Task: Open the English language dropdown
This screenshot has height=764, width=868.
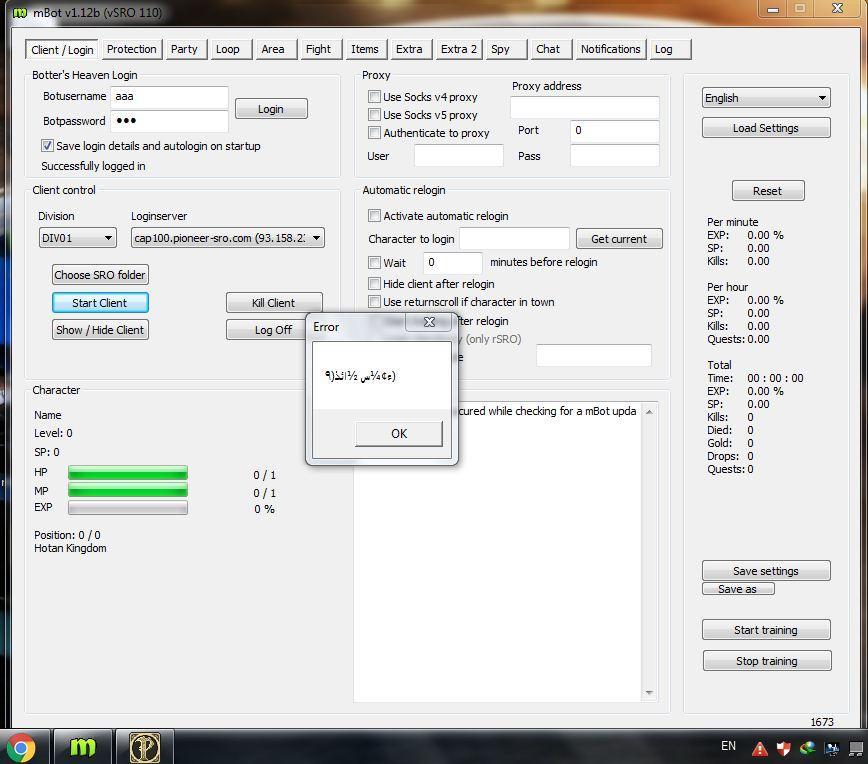Action: pos(766,98)
